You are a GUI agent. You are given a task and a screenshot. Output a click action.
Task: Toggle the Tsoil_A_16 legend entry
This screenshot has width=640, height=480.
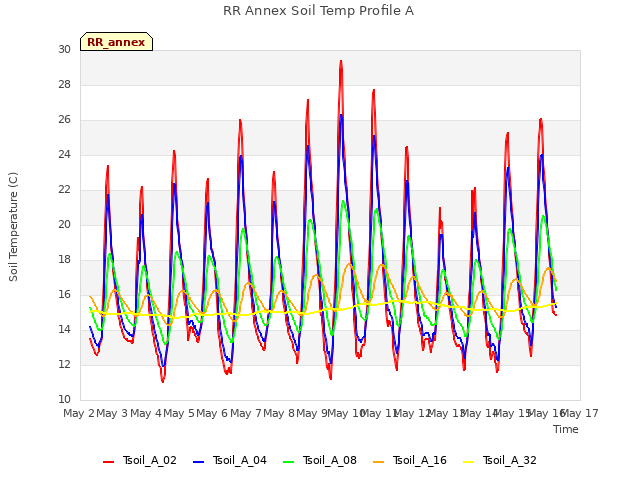point(410,461)
